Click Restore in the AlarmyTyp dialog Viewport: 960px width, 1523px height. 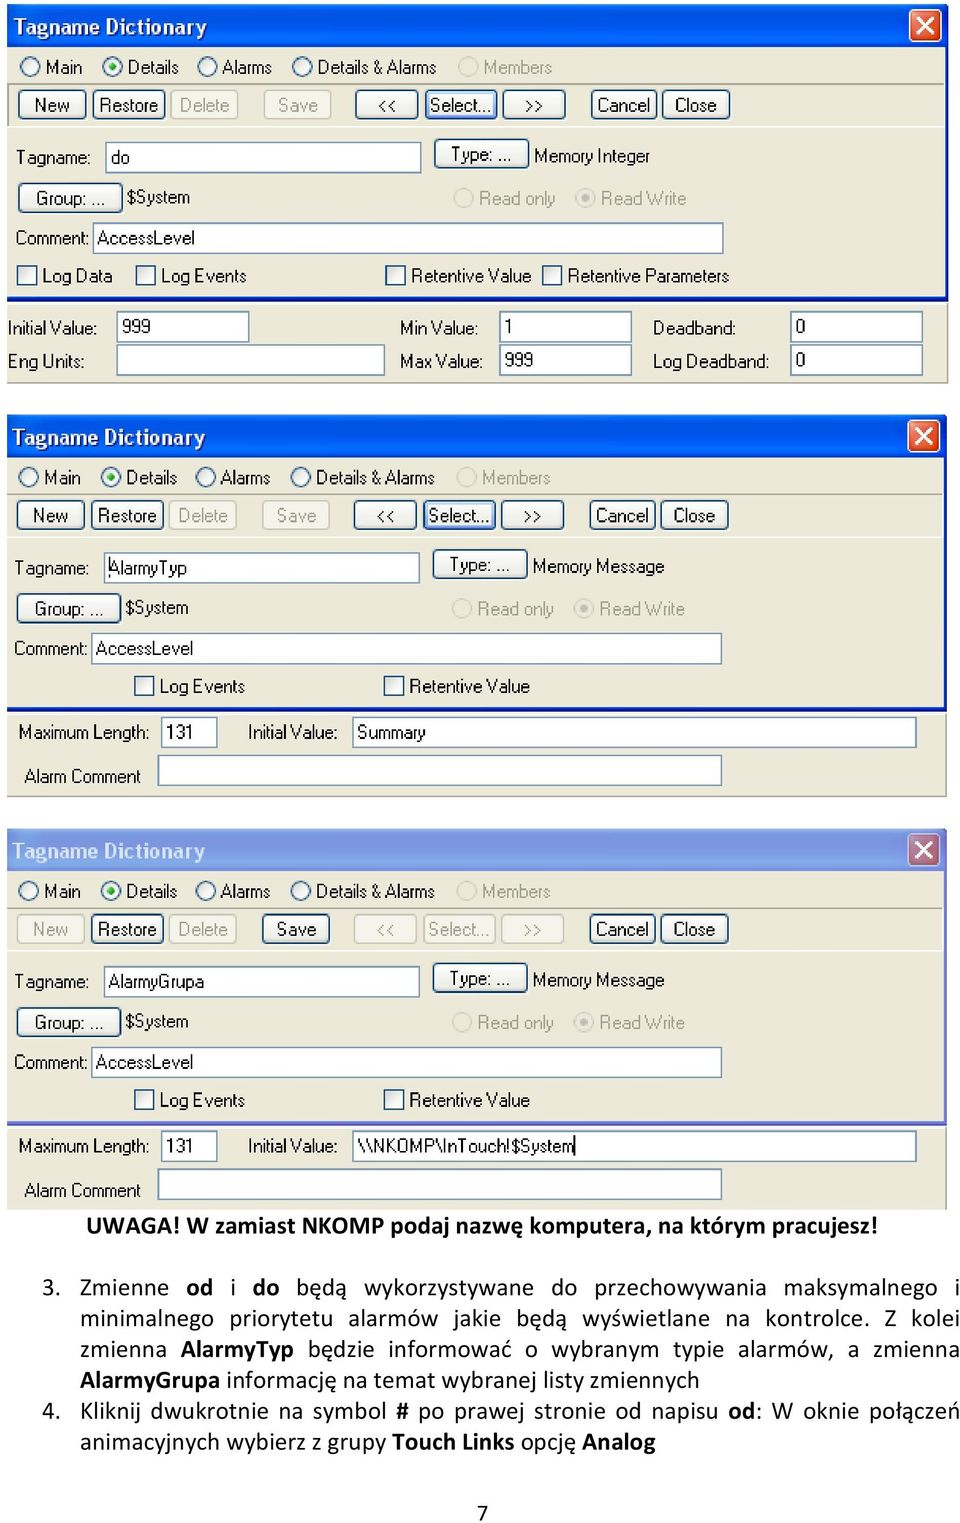coord(127,515)
